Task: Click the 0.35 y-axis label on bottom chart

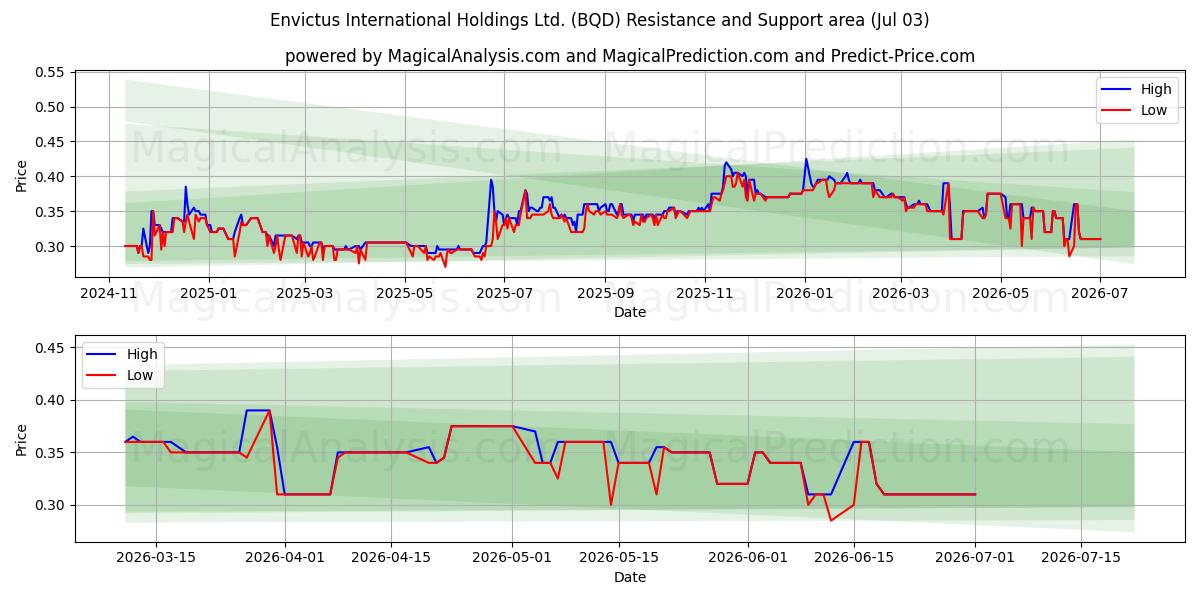Action: (49, 453)
